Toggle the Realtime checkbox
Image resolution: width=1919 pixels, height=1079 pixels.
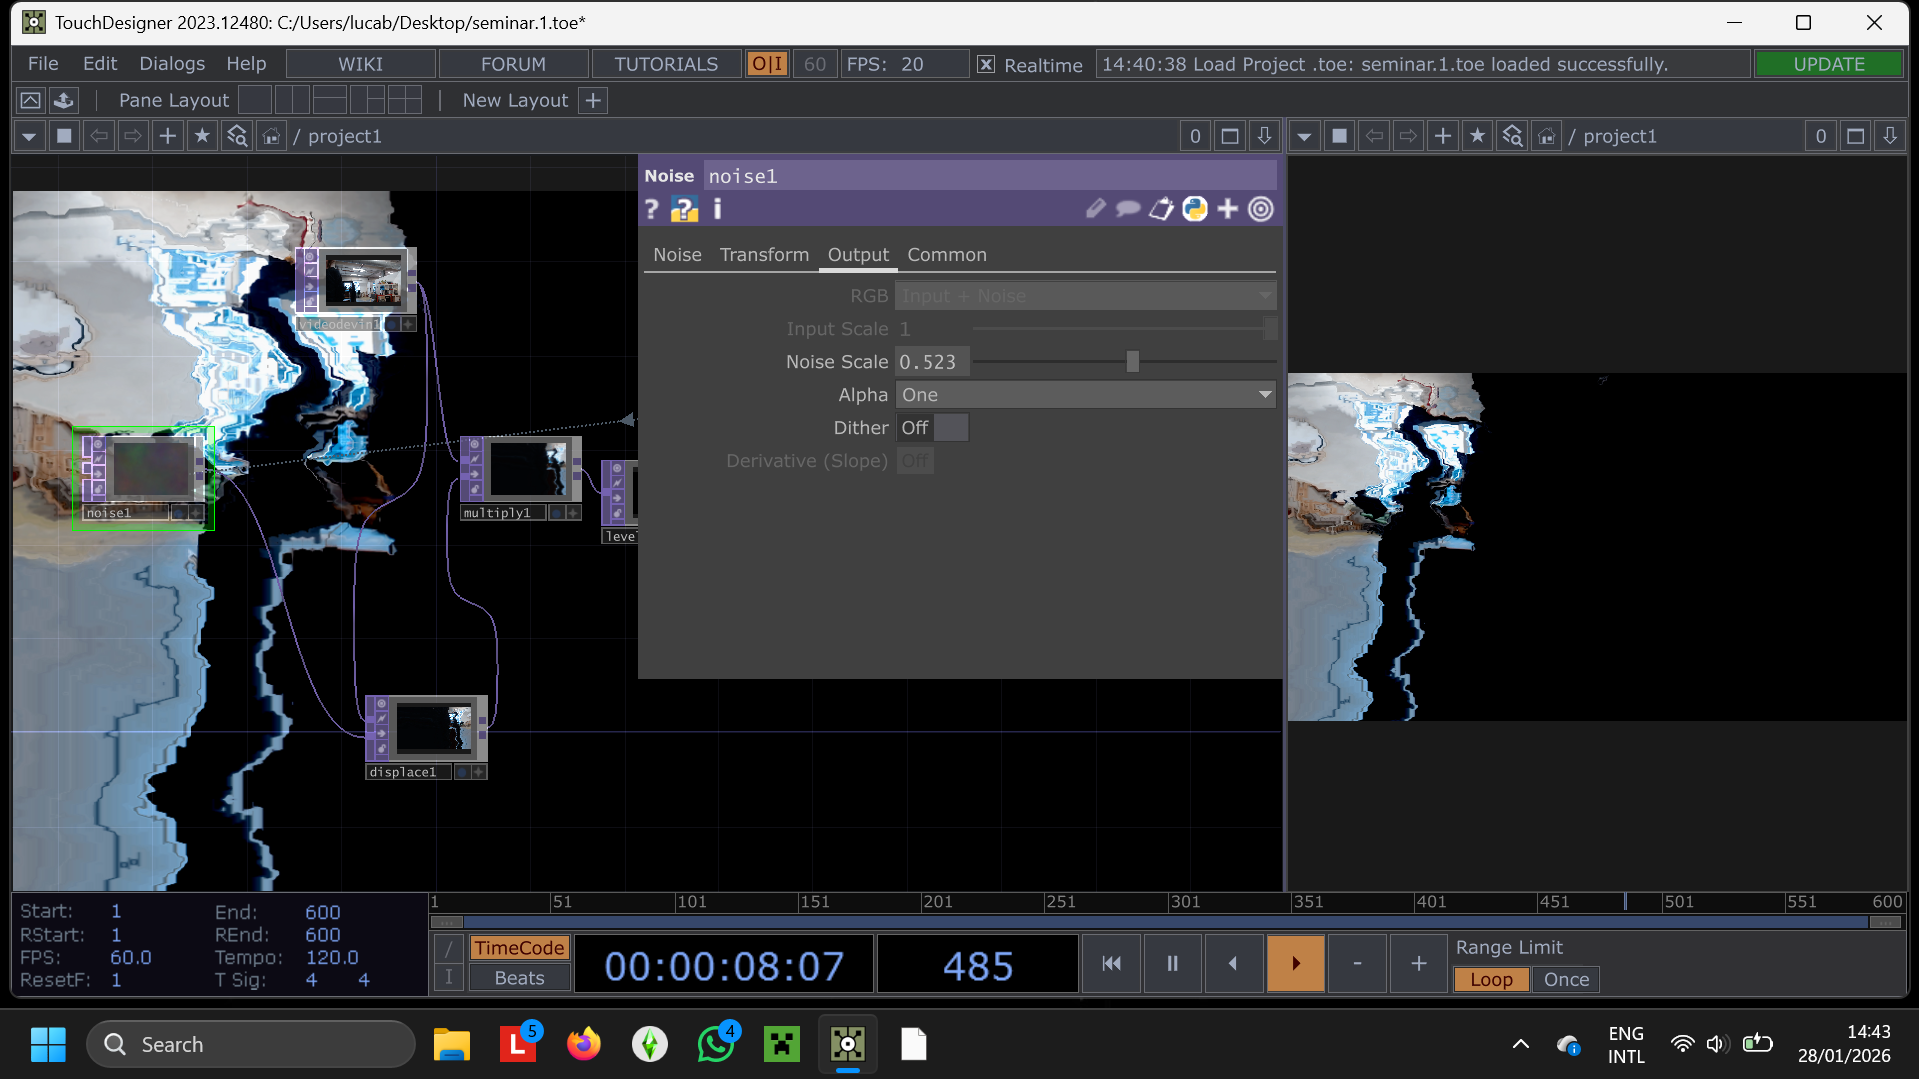986,64
